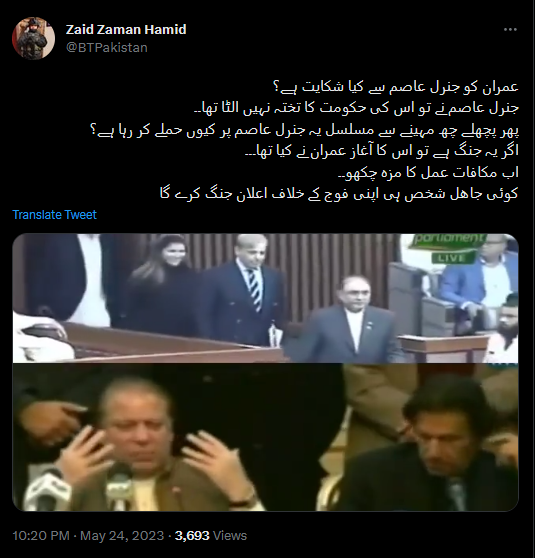Image resolution: width=535 pixels, height=558 pixels.
Task: Click the third, longest line of tweet text
Action: (304, 130)
